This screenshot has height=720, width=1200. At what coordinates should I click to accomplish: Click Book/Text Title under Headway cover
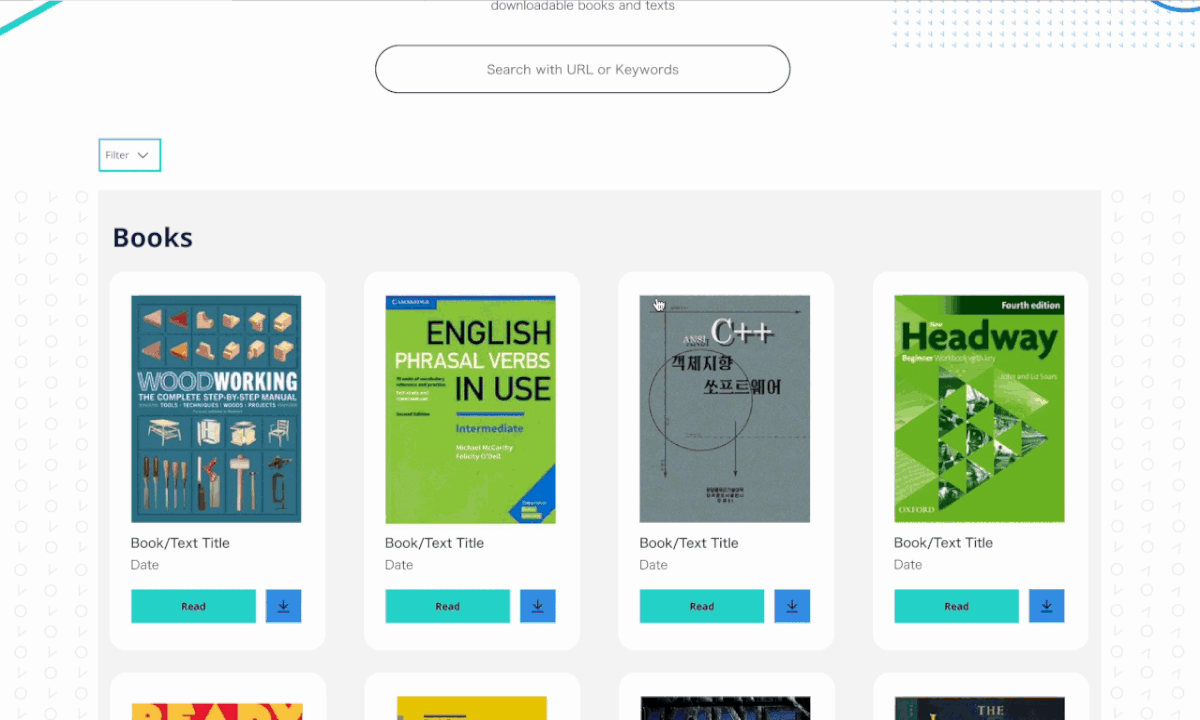943,543
